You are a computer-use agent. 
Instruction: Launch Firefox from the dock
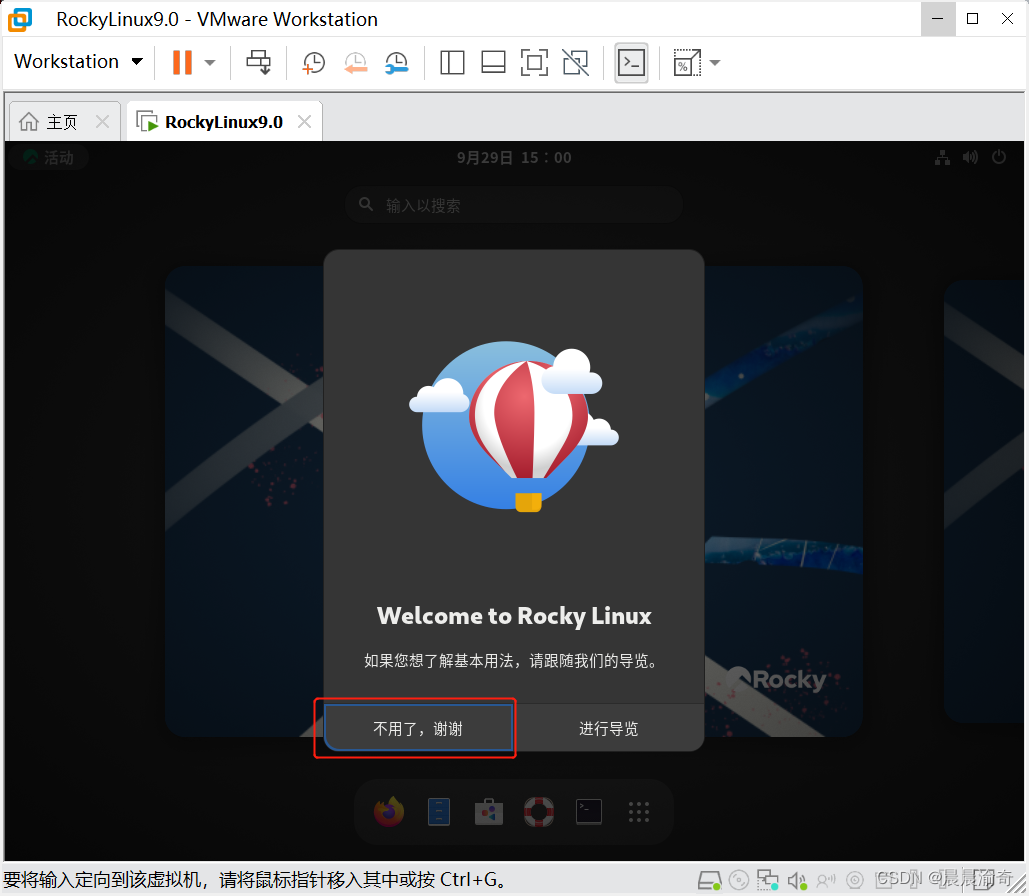point(389,812)
